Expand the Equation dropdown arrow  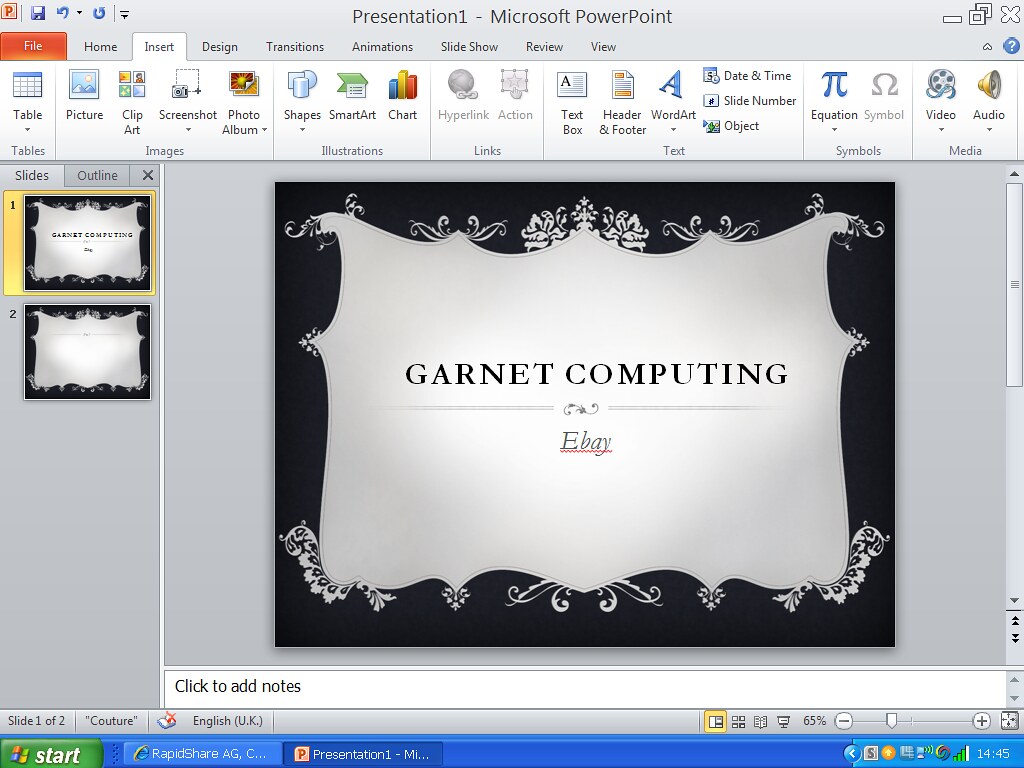834,130
